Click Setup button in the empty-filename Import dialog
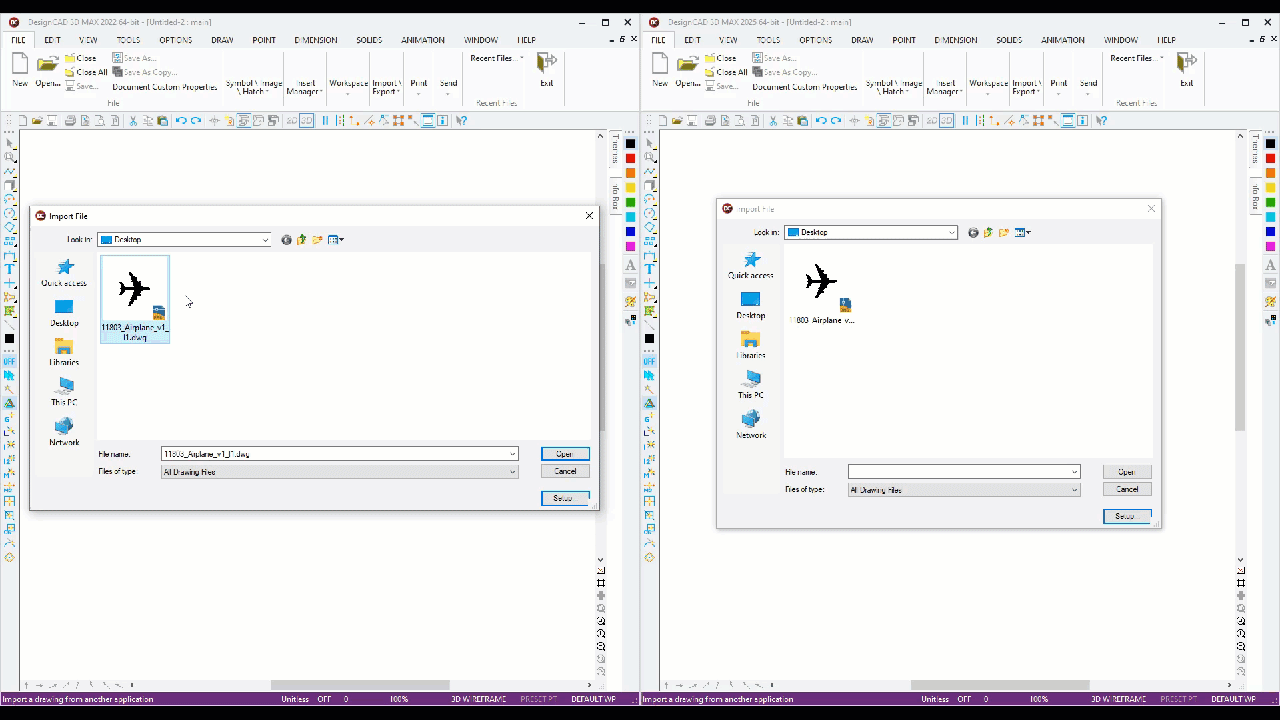The height and width of the screenshot is (720, 1280). pyautogui.click(x=1127, y=516)
